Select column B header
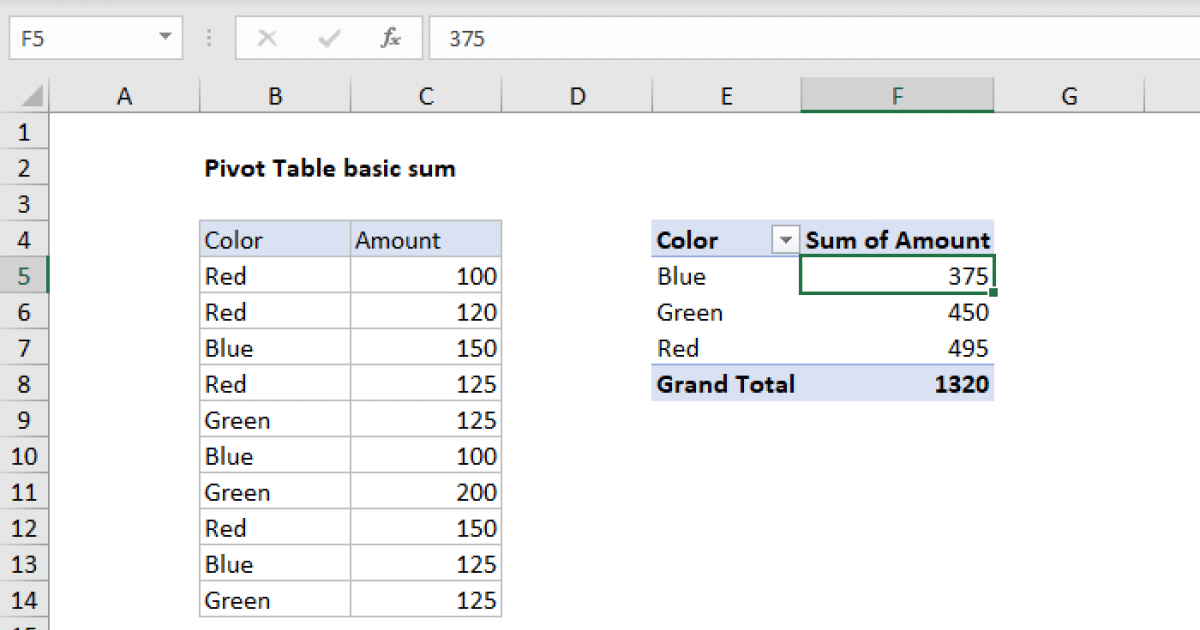Image resolution: width=1200 pixels, height=630 pixels. (x=275, y=96)
